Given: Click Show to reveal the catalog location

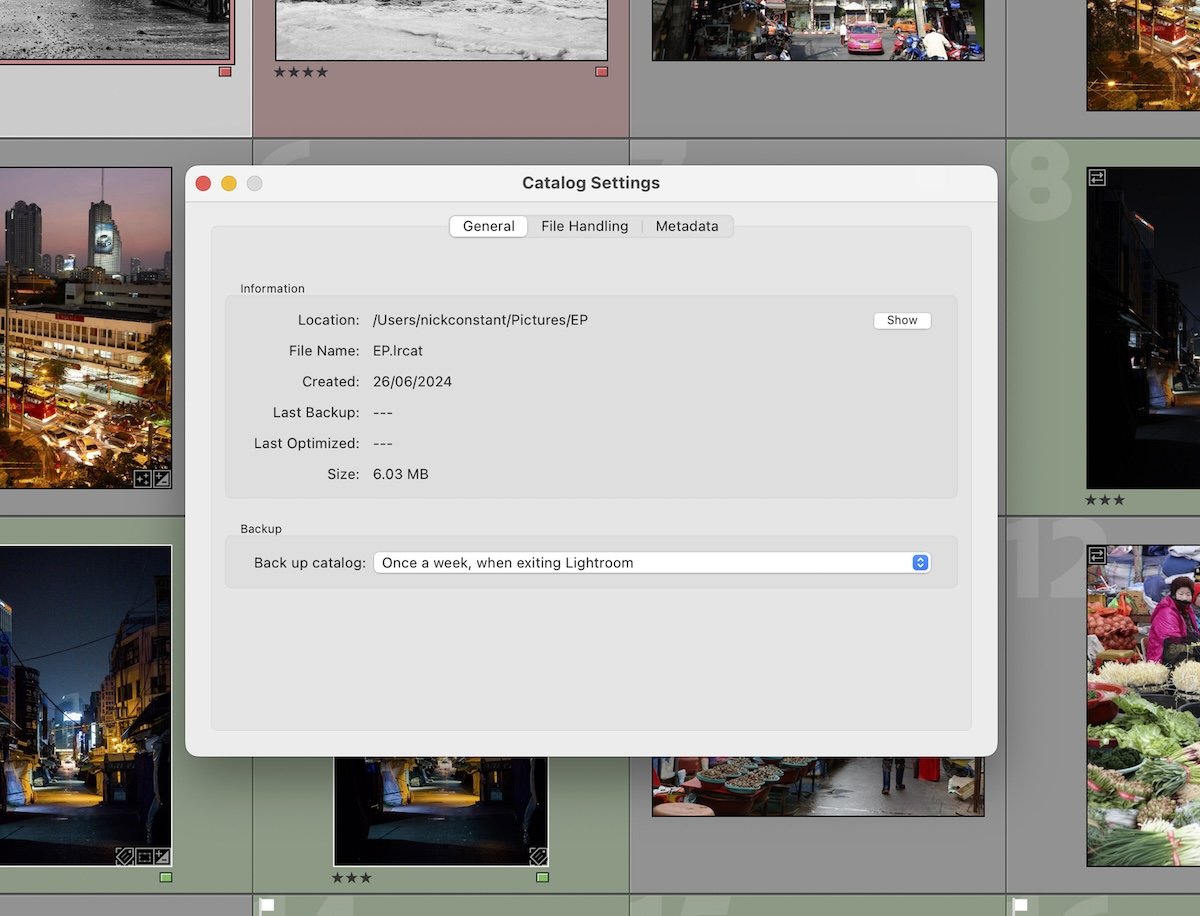Looking at the screenshot, I should 901,320.
